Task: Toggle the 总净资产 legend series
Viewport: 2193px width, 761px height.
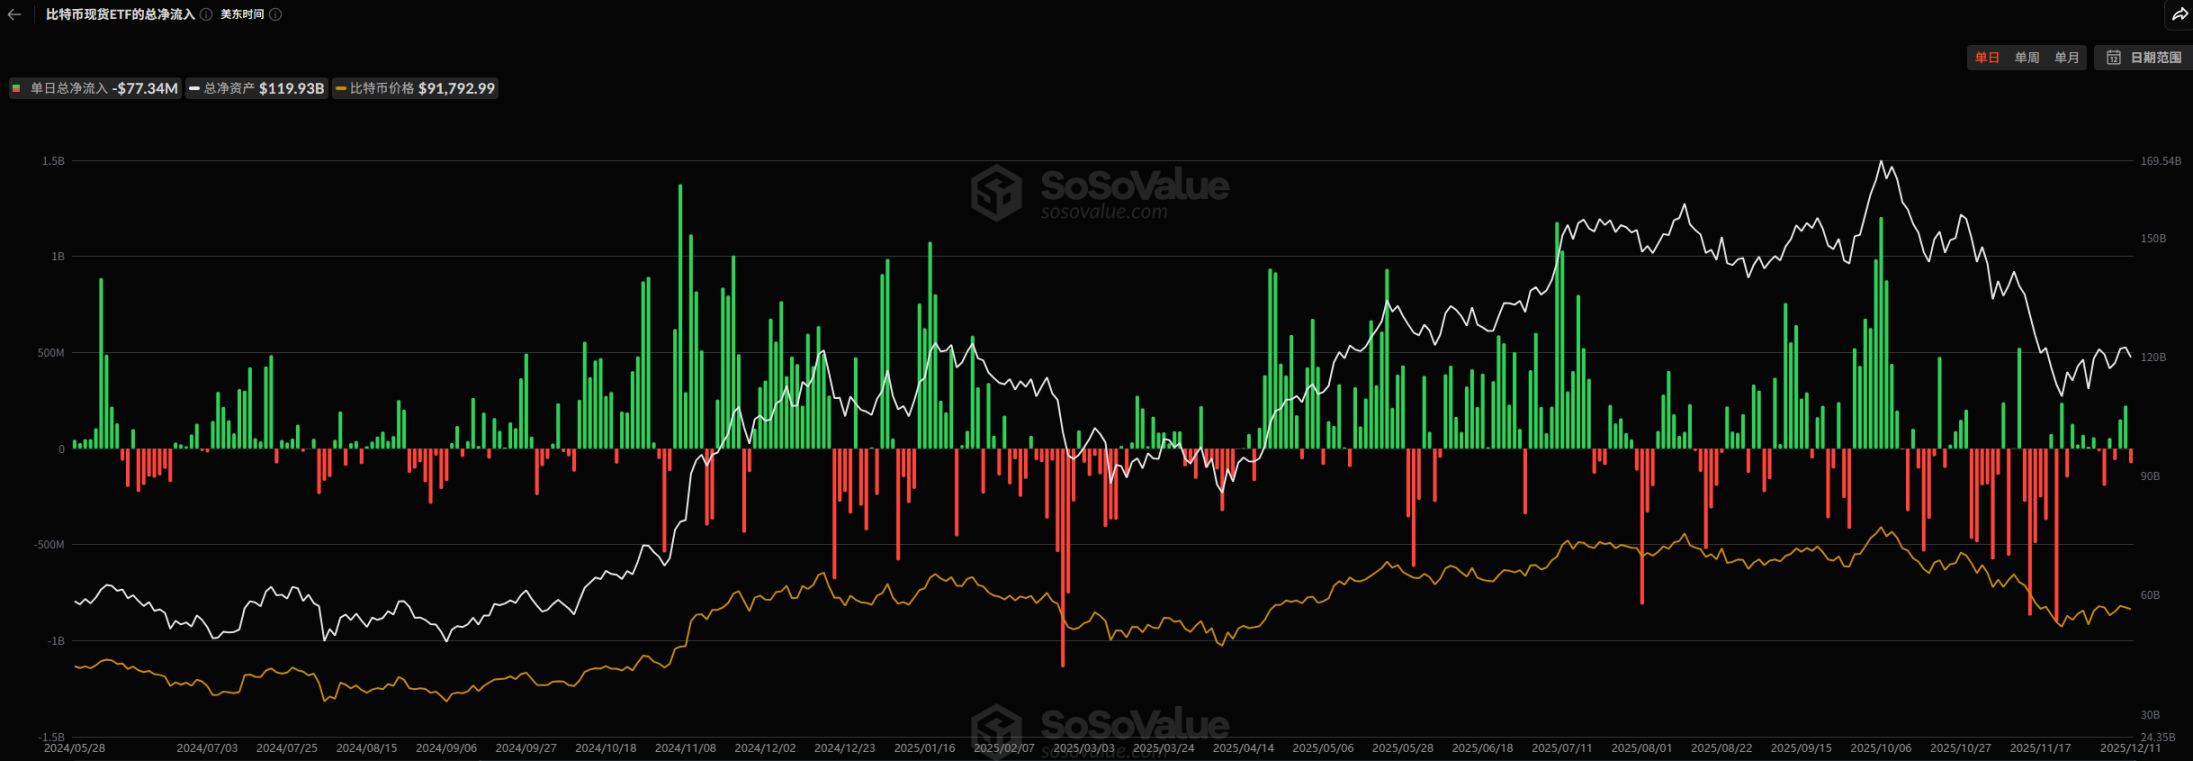Action: 257,88
